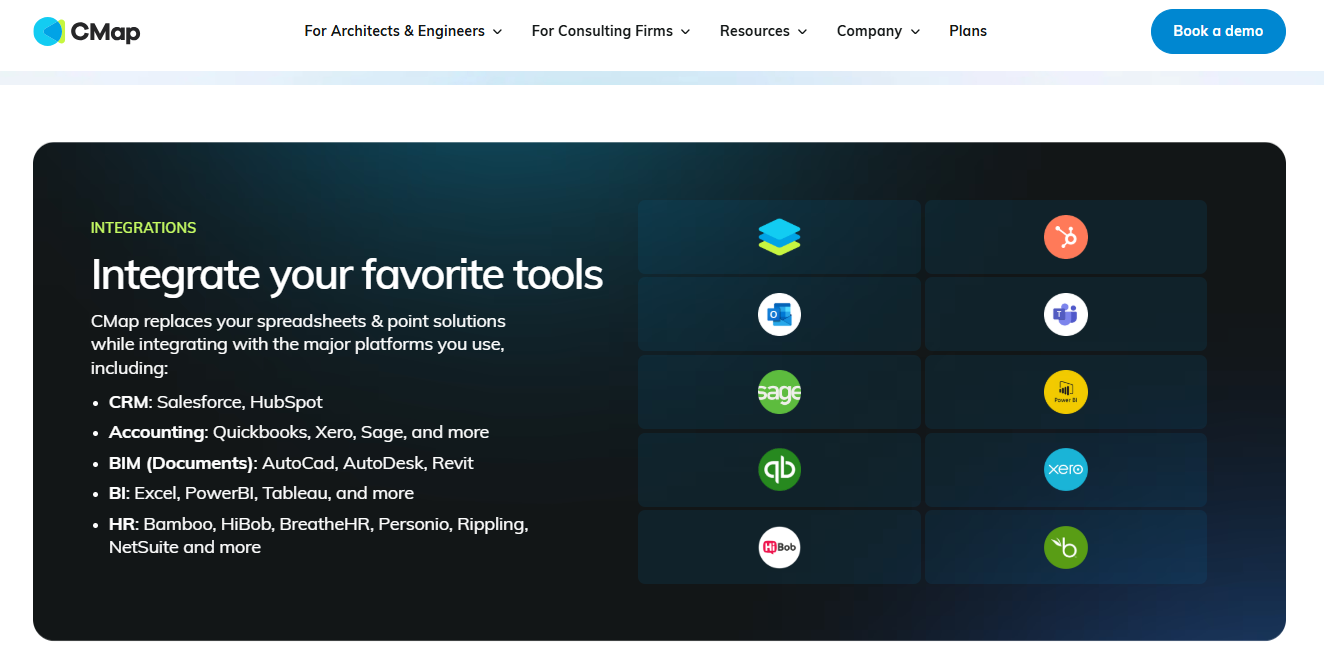
Task: Select the QuickBooks integration icon
Action: click(779, 469)
